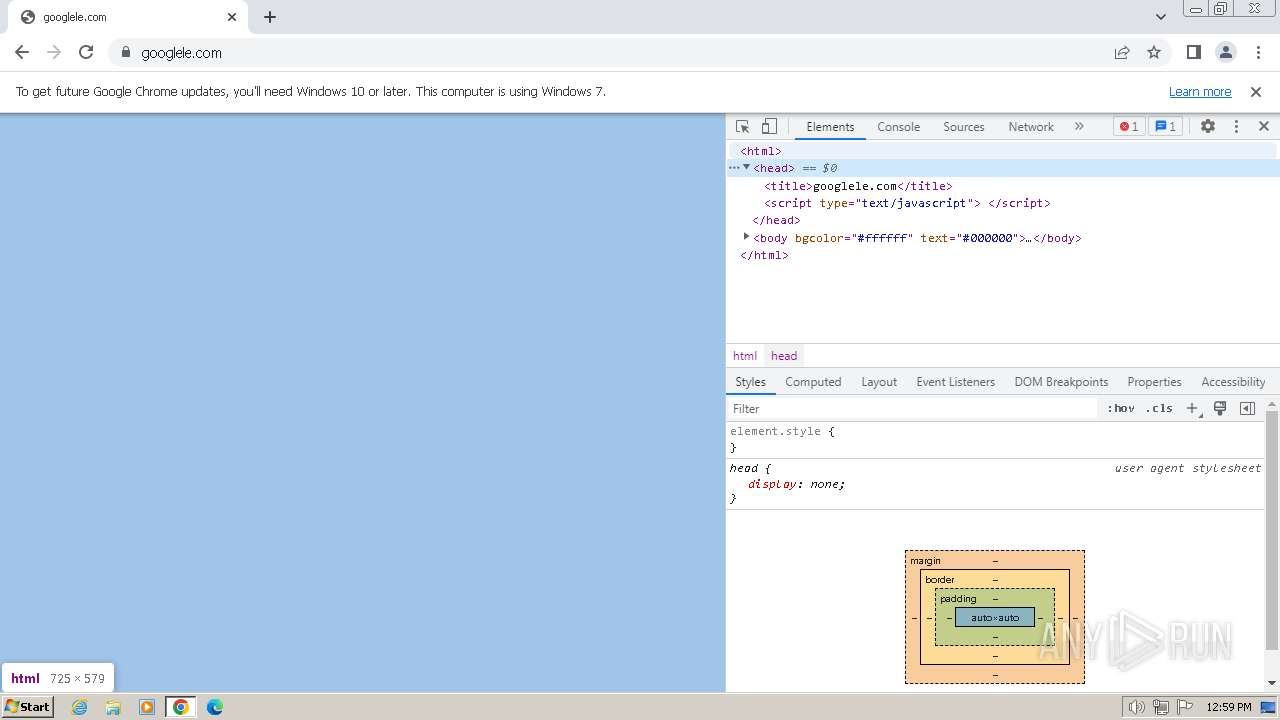This screenshot has height=720, width=1280.
Task: Select the Elements tab
Action: [830, 127]
